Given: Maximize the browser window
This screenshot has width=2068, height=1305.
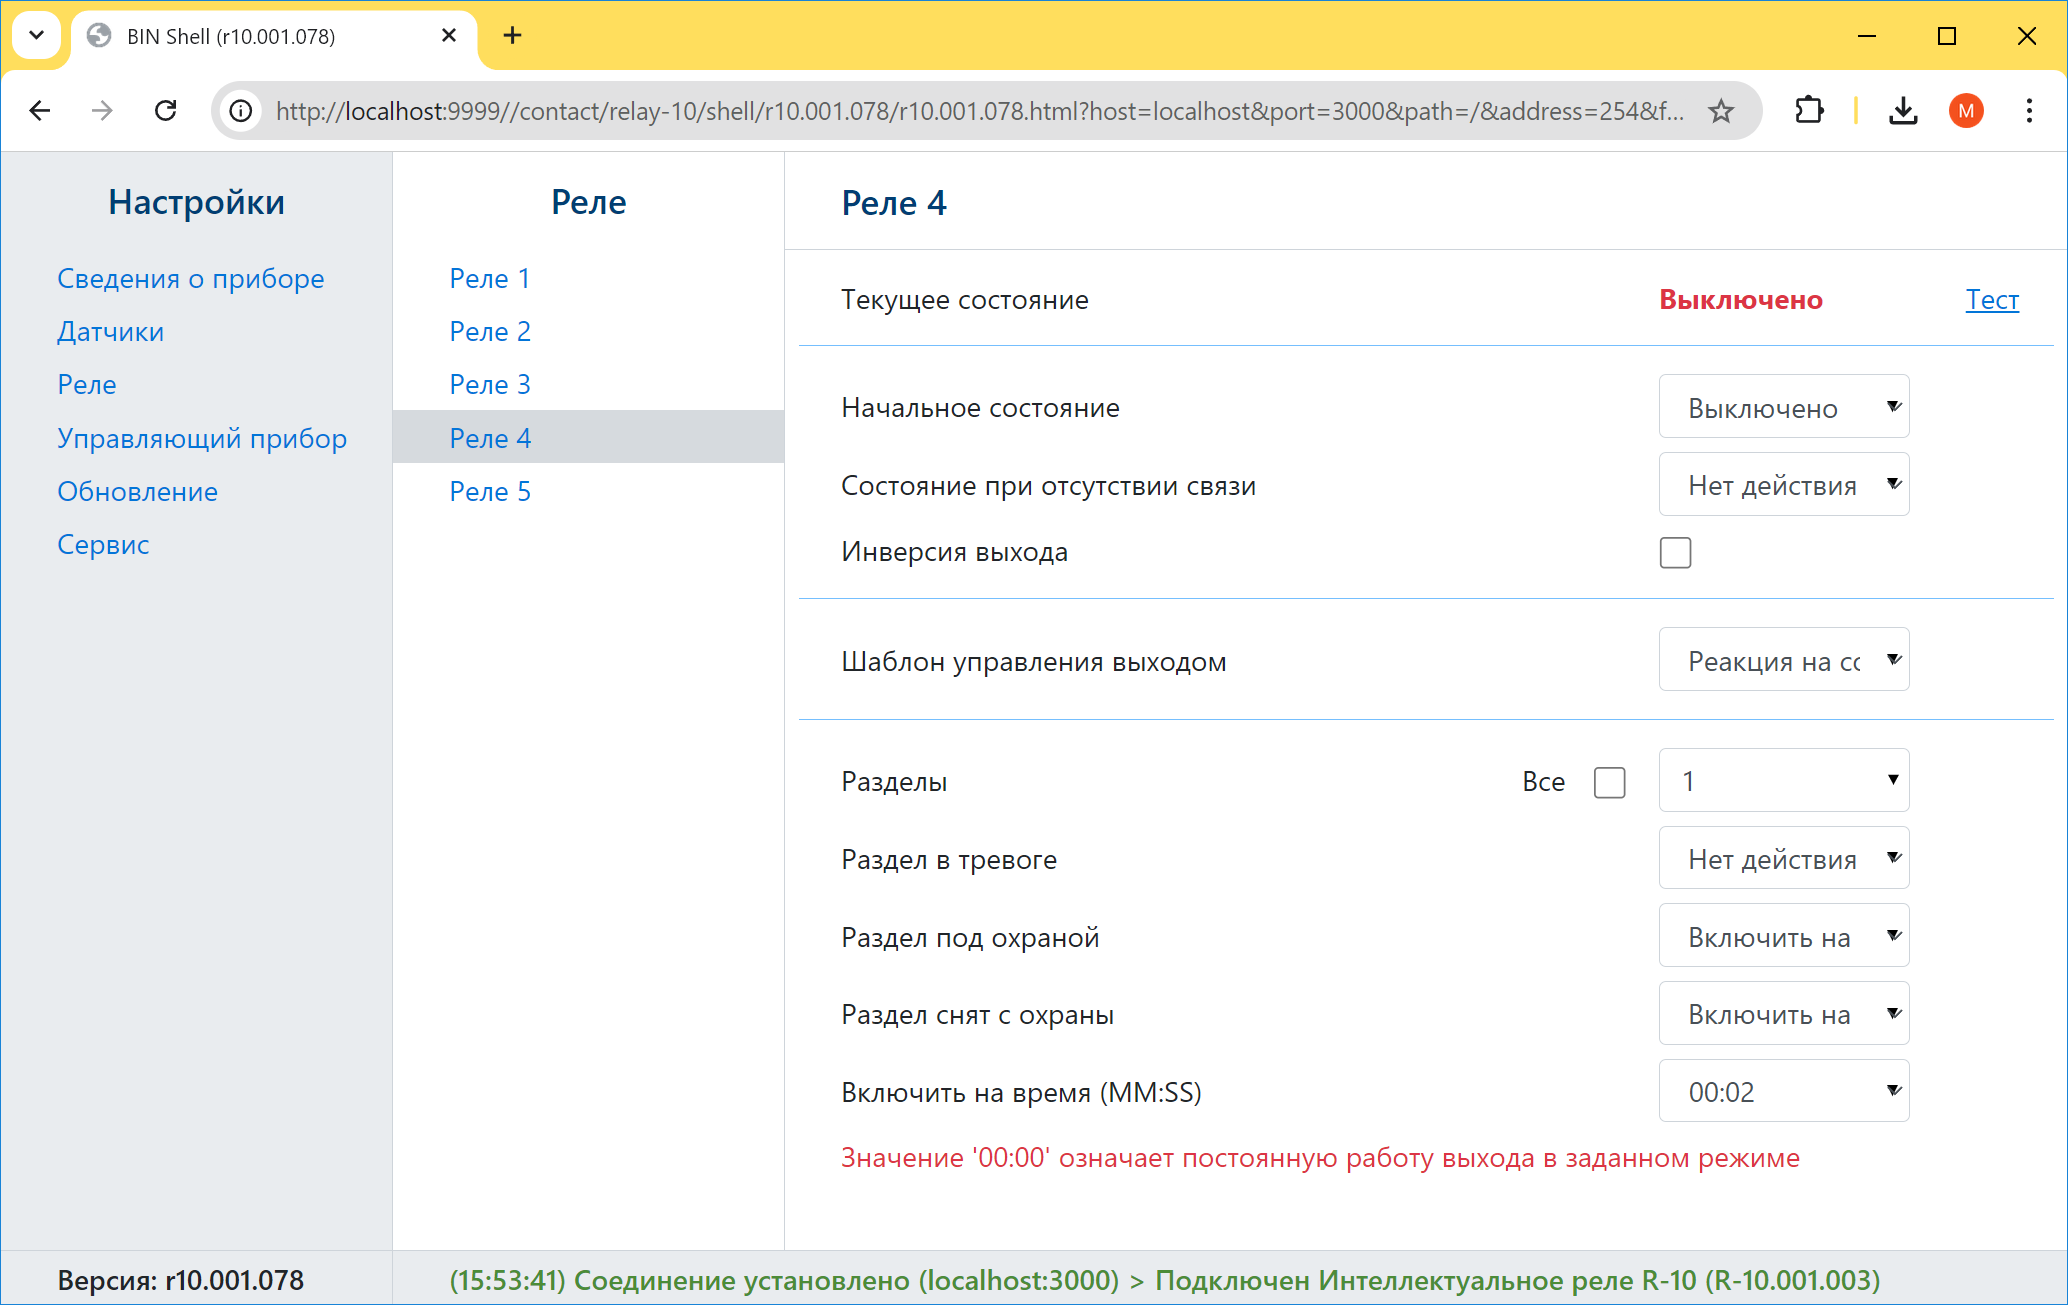Looking at the screenshot, I should (x=1946, y=36).
